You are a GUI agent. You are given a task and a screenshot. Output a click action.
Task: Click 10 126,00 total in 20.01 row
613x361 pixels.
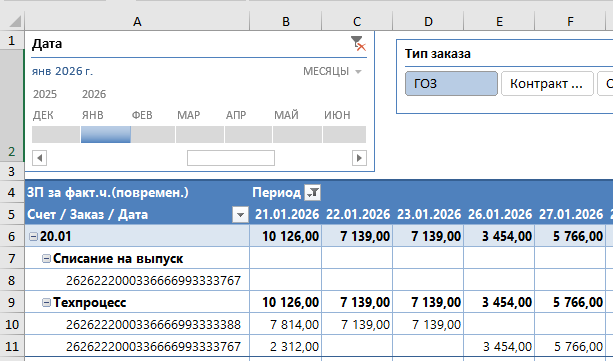click(286, 236)
